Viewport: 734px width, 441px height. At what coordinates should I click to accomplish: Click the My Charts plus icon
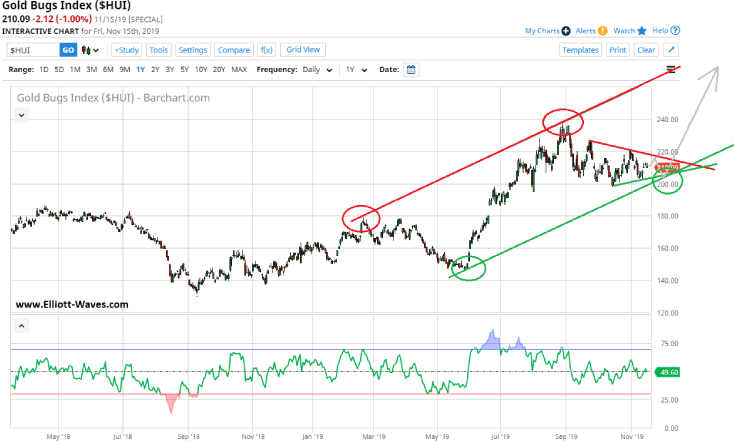[567, 31]
